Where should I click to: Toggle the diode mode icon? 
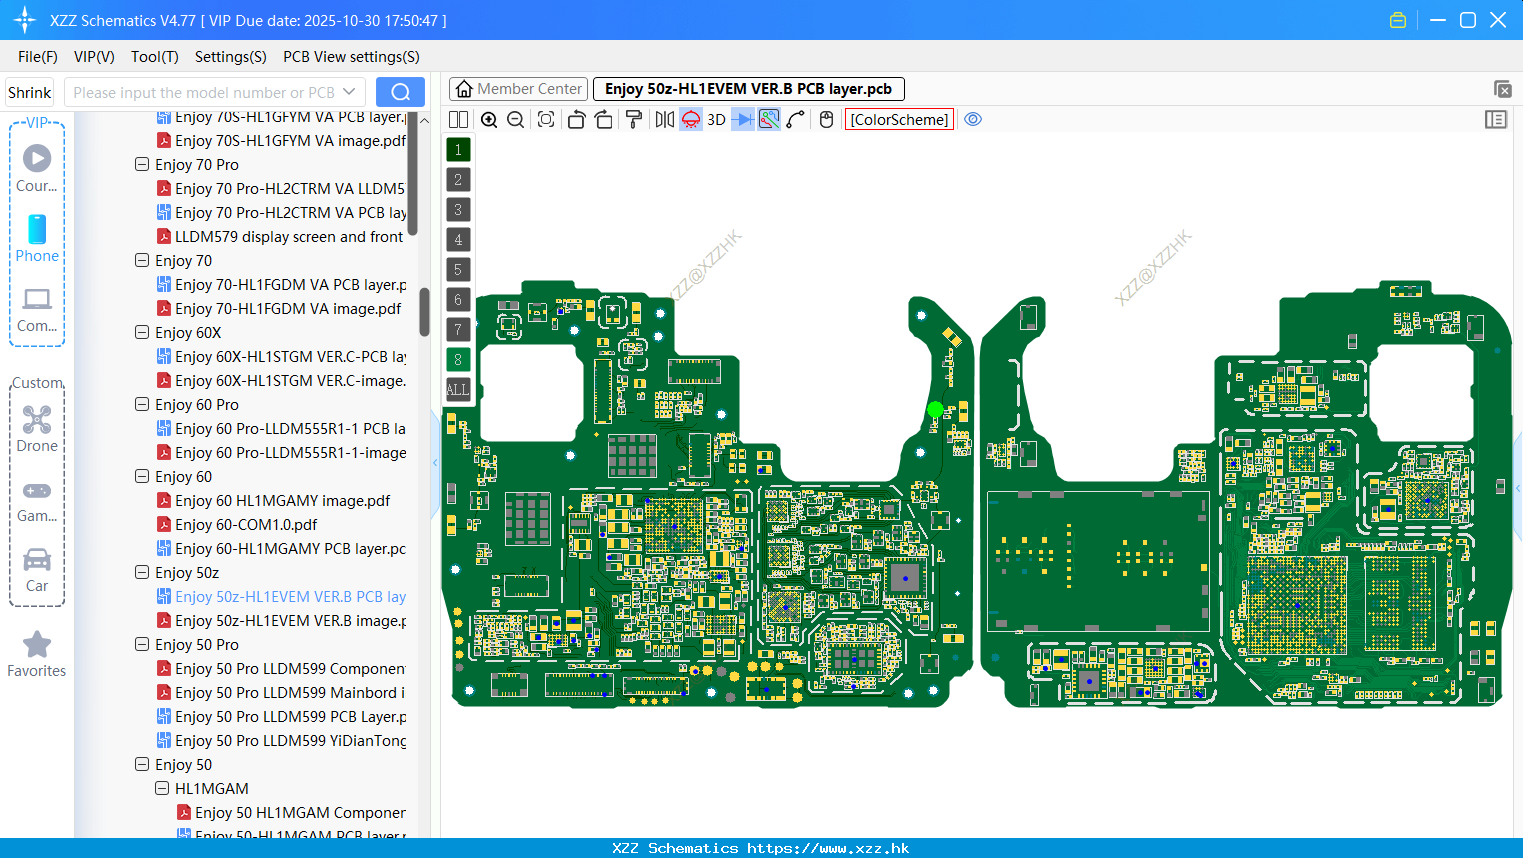pyautogui.click(x=743, y=119)
